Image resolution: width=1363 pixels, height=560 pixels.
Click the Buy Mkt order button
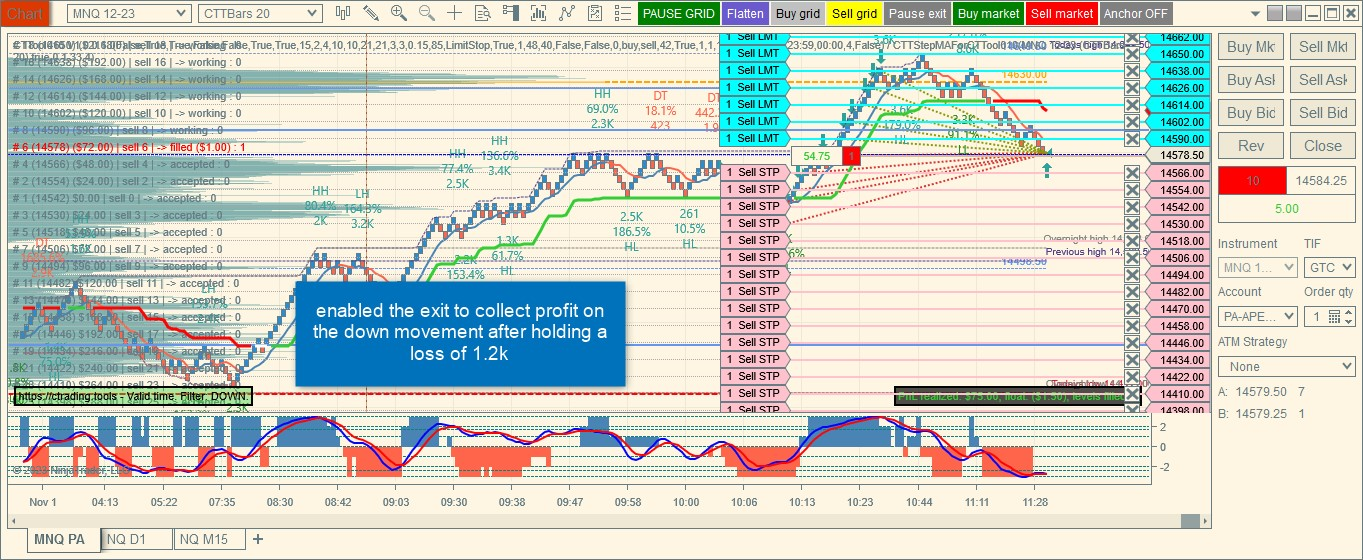point(1251,47)
